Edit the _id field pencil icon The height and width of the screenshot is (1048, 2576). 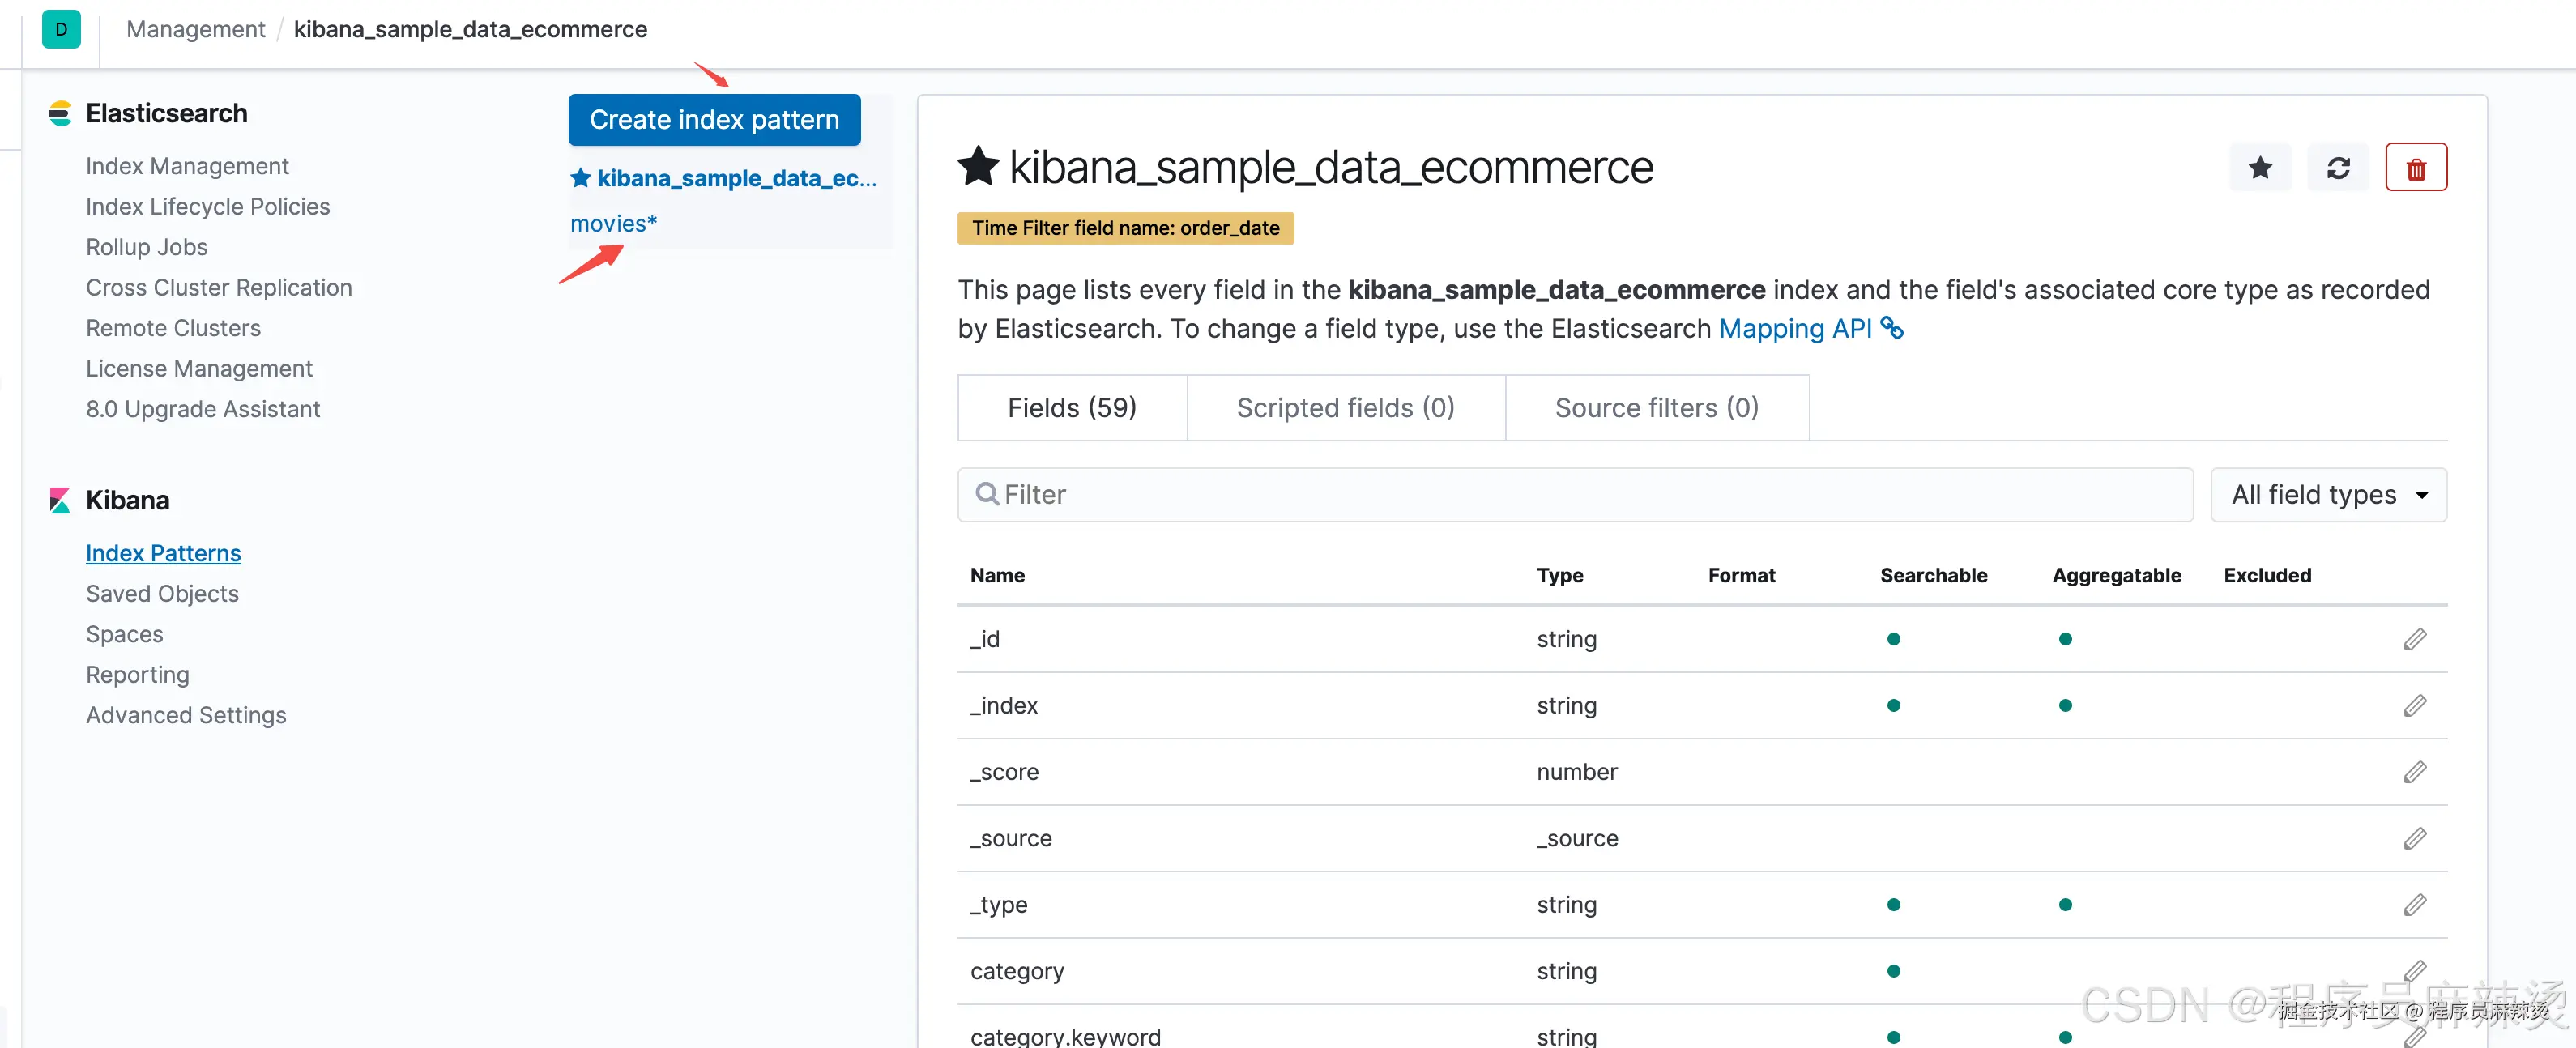coord(2414,639)
